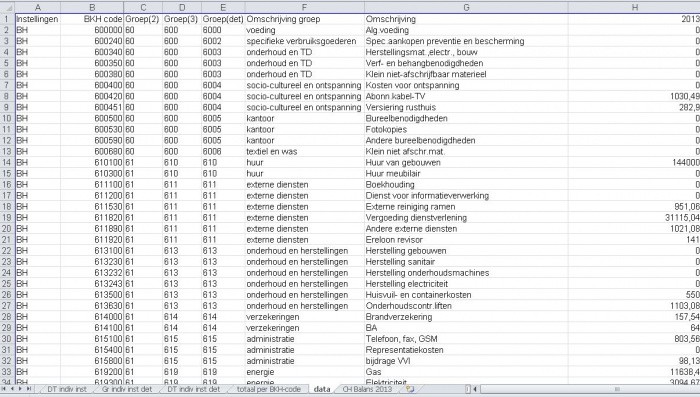Click the '2013' header cell
The width and height of the screenshot is (700, 397).
pos(634,19)
